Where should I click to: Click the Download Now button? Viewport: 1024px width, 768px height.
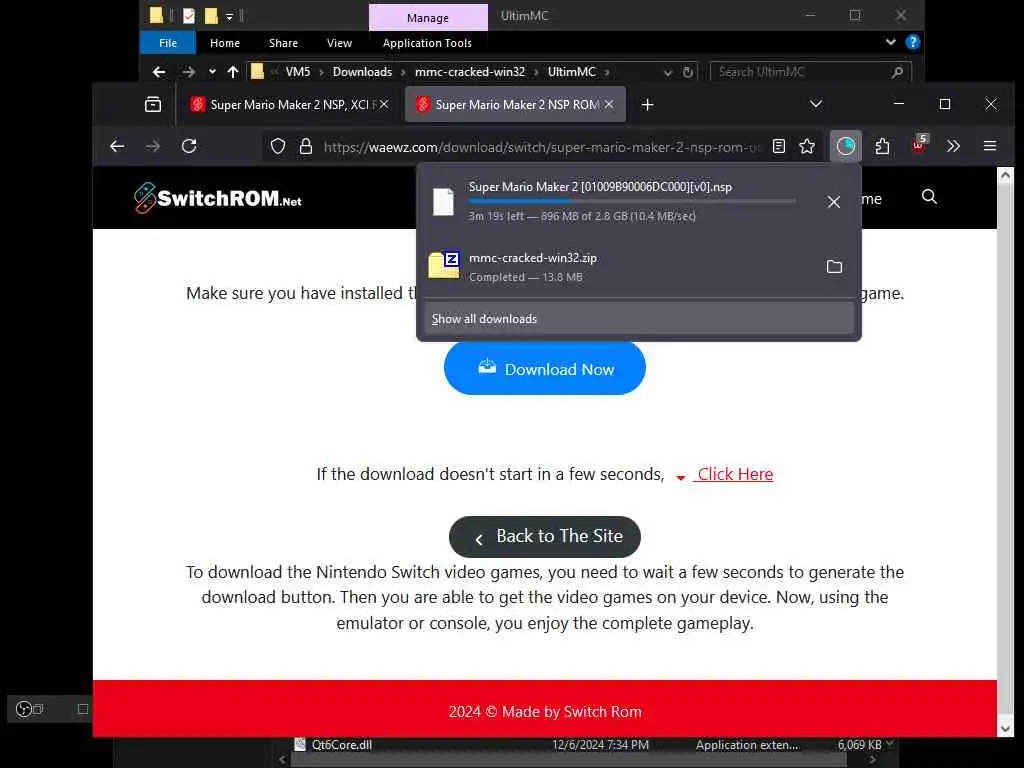tap(545, 368)
